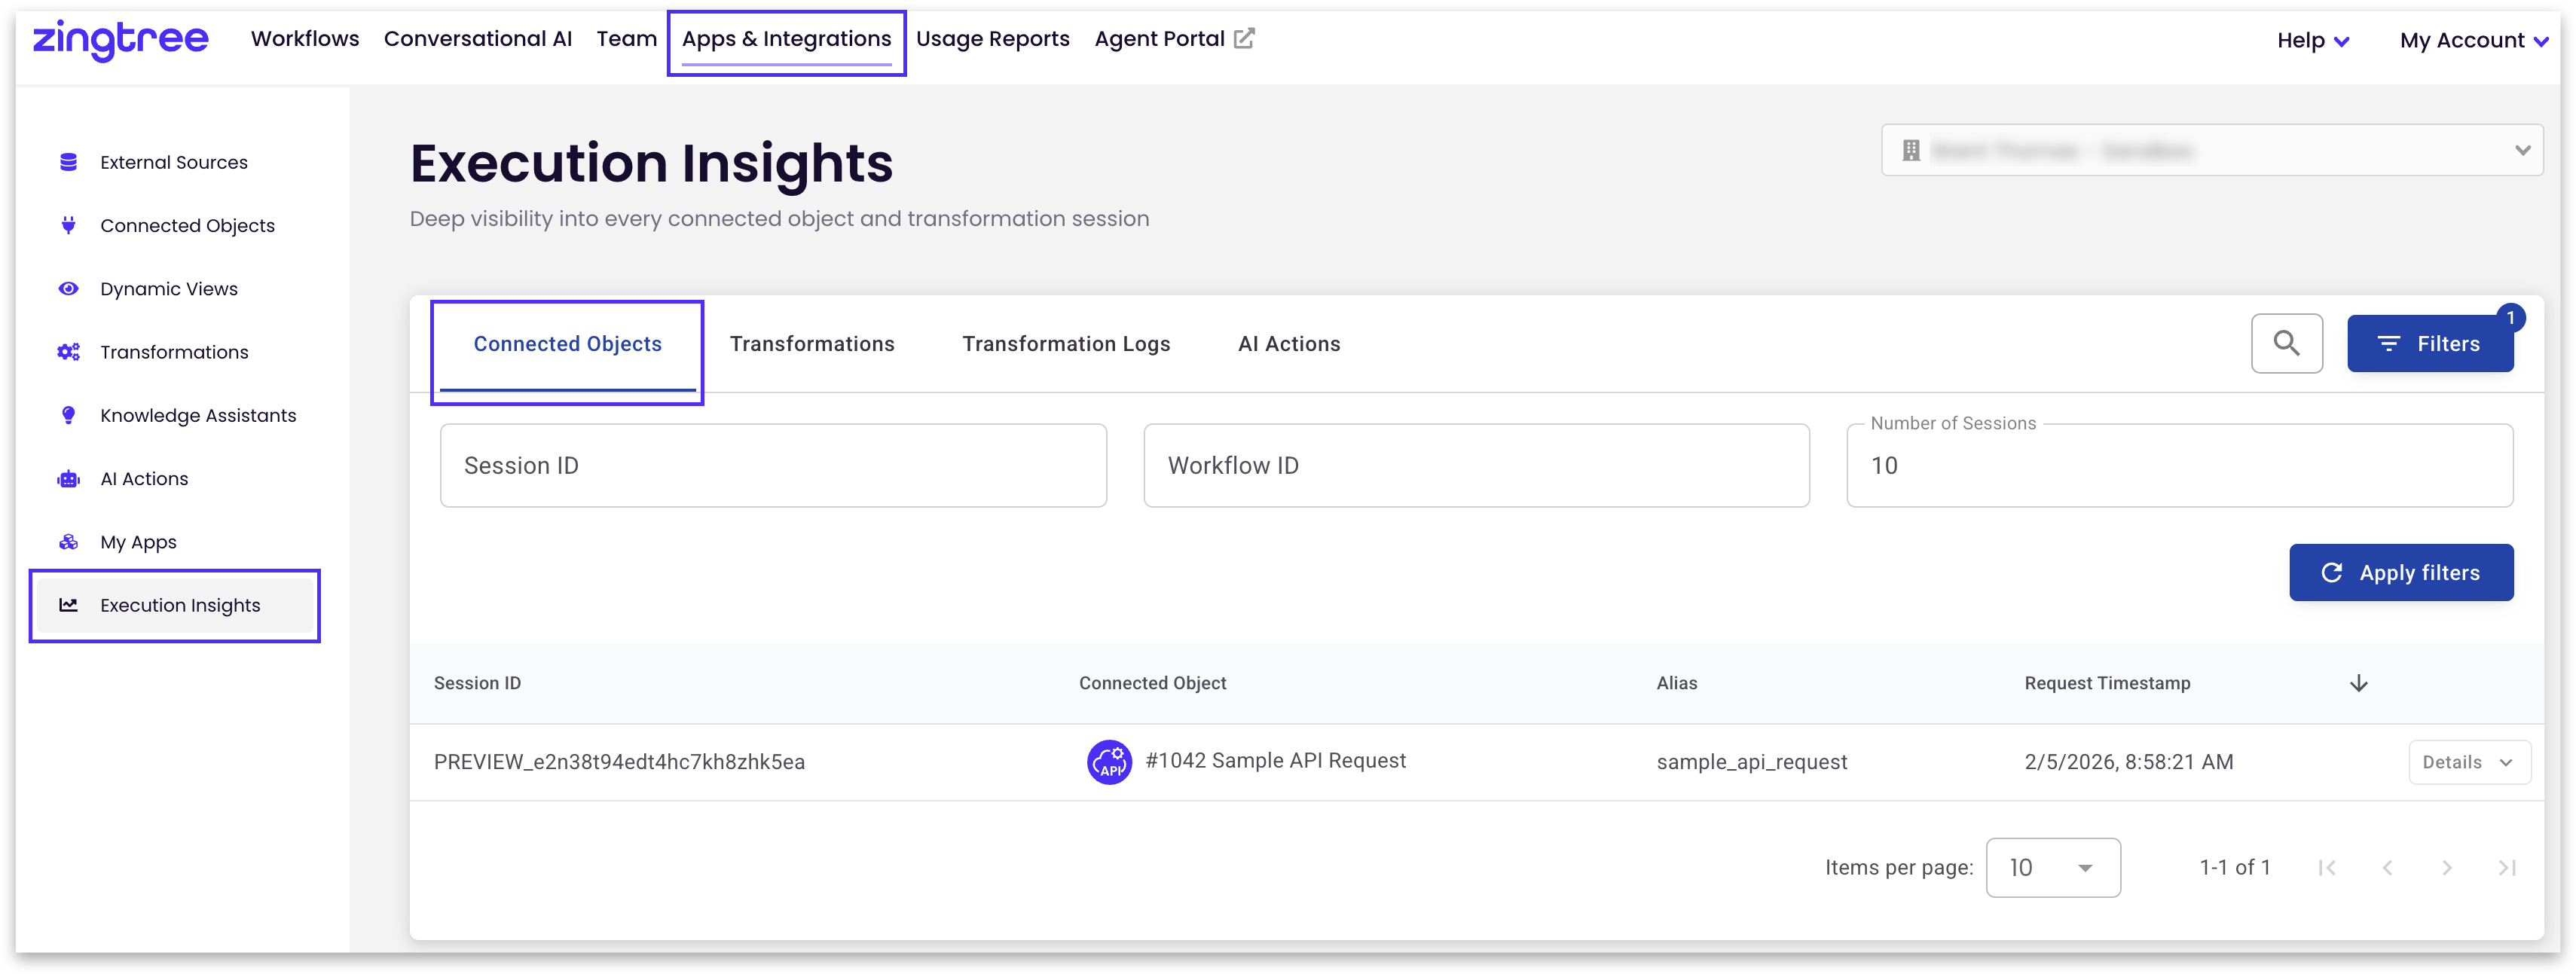Screen dimensions: 2576x974
Task: Click the Transformations gears icon in sidebar
Action: [x=68, y=352]
